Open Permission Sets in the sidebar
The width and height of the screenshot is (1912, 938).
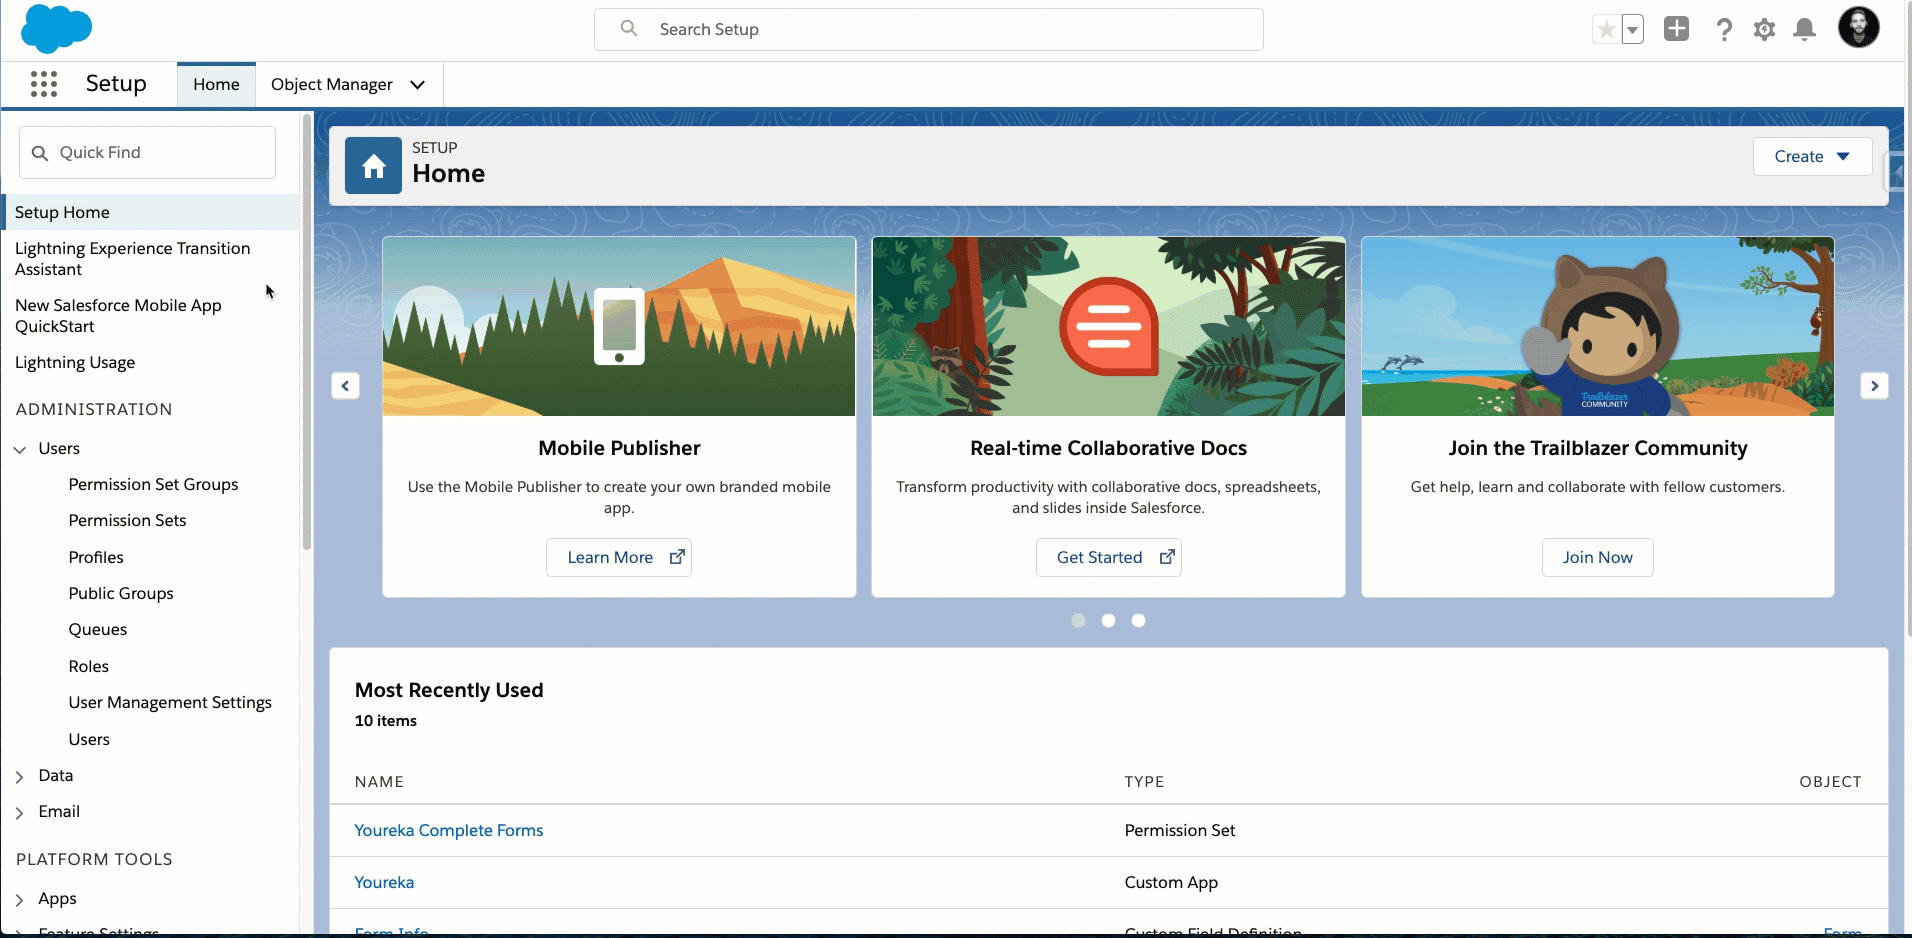click(127, 520)
